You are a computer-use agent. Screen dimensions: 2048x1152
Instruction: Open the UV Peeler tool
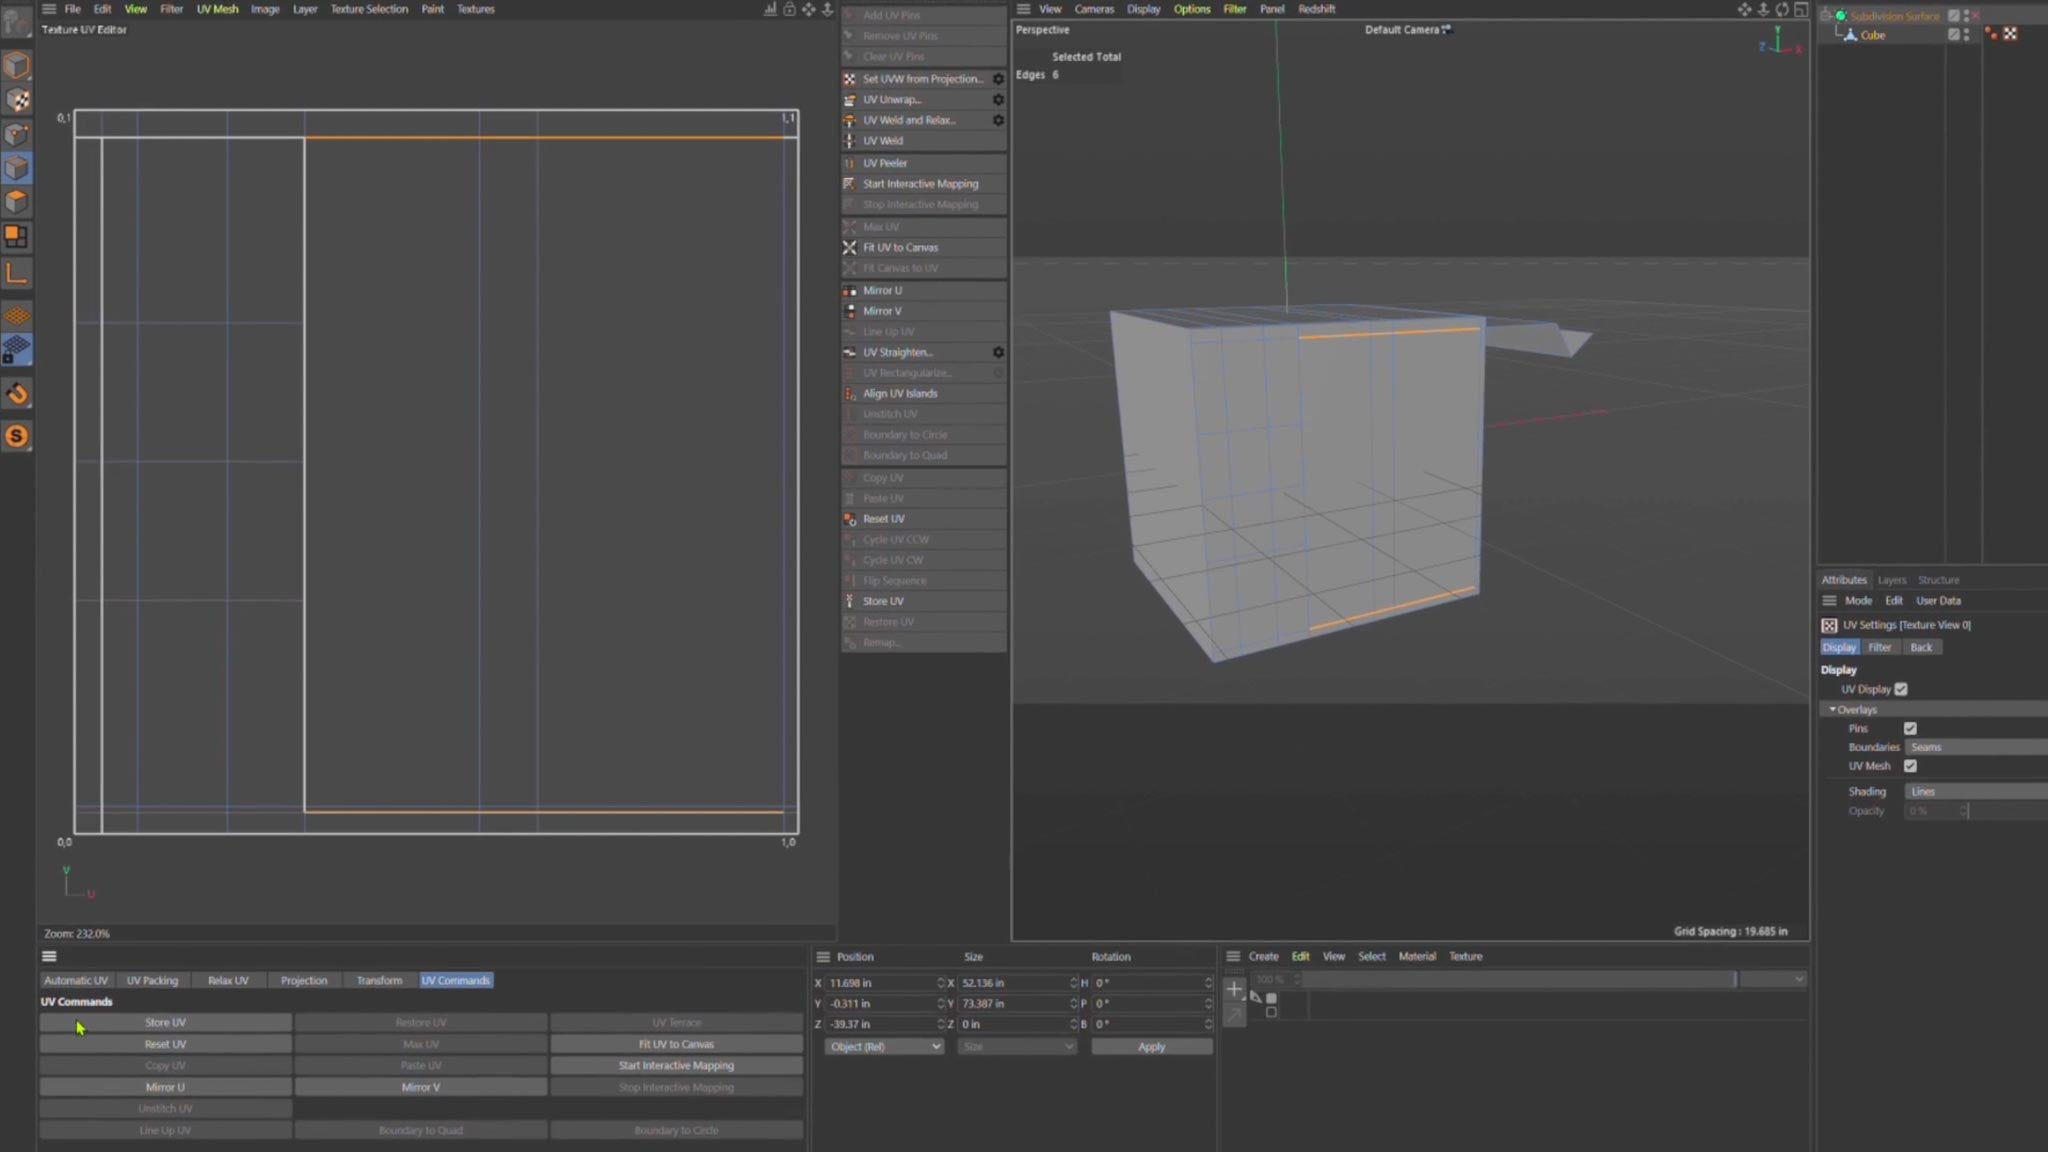pyautogui.click(x=886, y=162)
